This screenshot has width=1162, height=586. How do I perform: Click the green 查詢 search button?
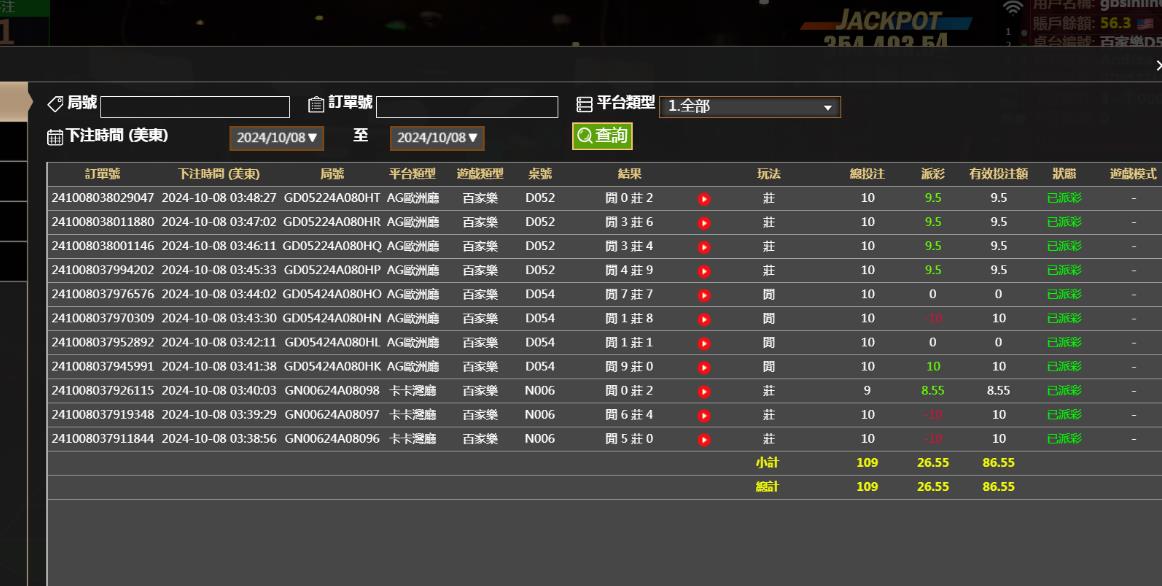(602, 136)
